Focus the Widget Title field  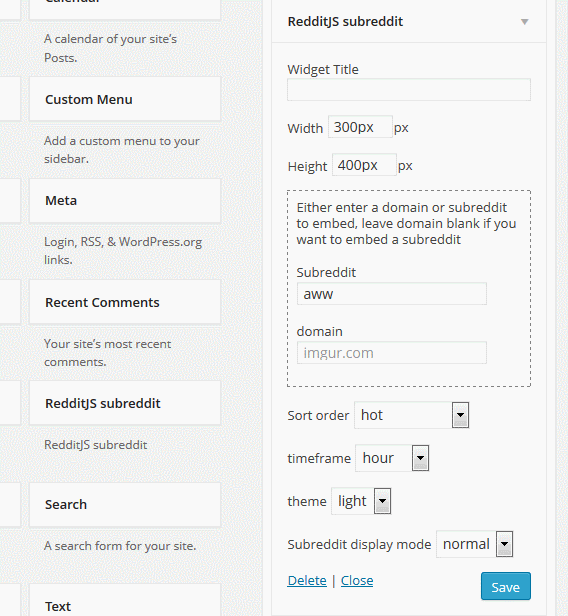coord(409,90)
